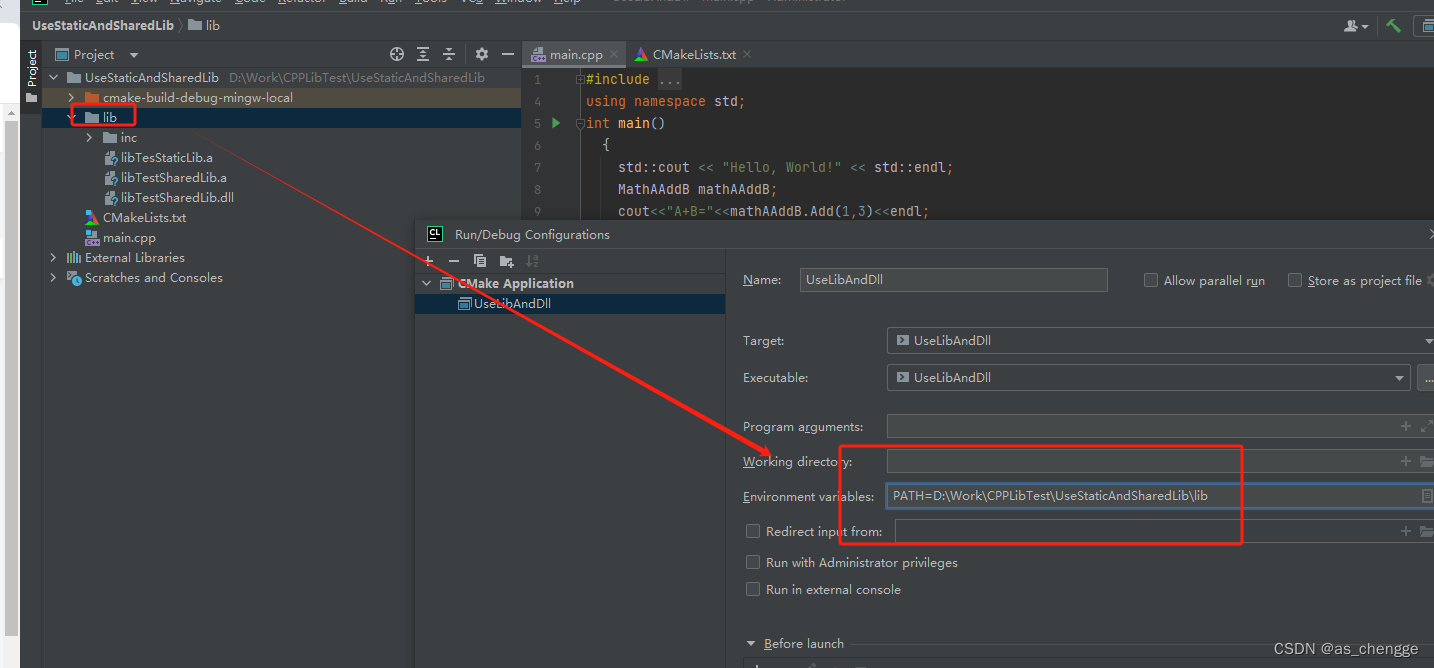
Task: Expand the Before launch section
Action: (x=752, y=643)
